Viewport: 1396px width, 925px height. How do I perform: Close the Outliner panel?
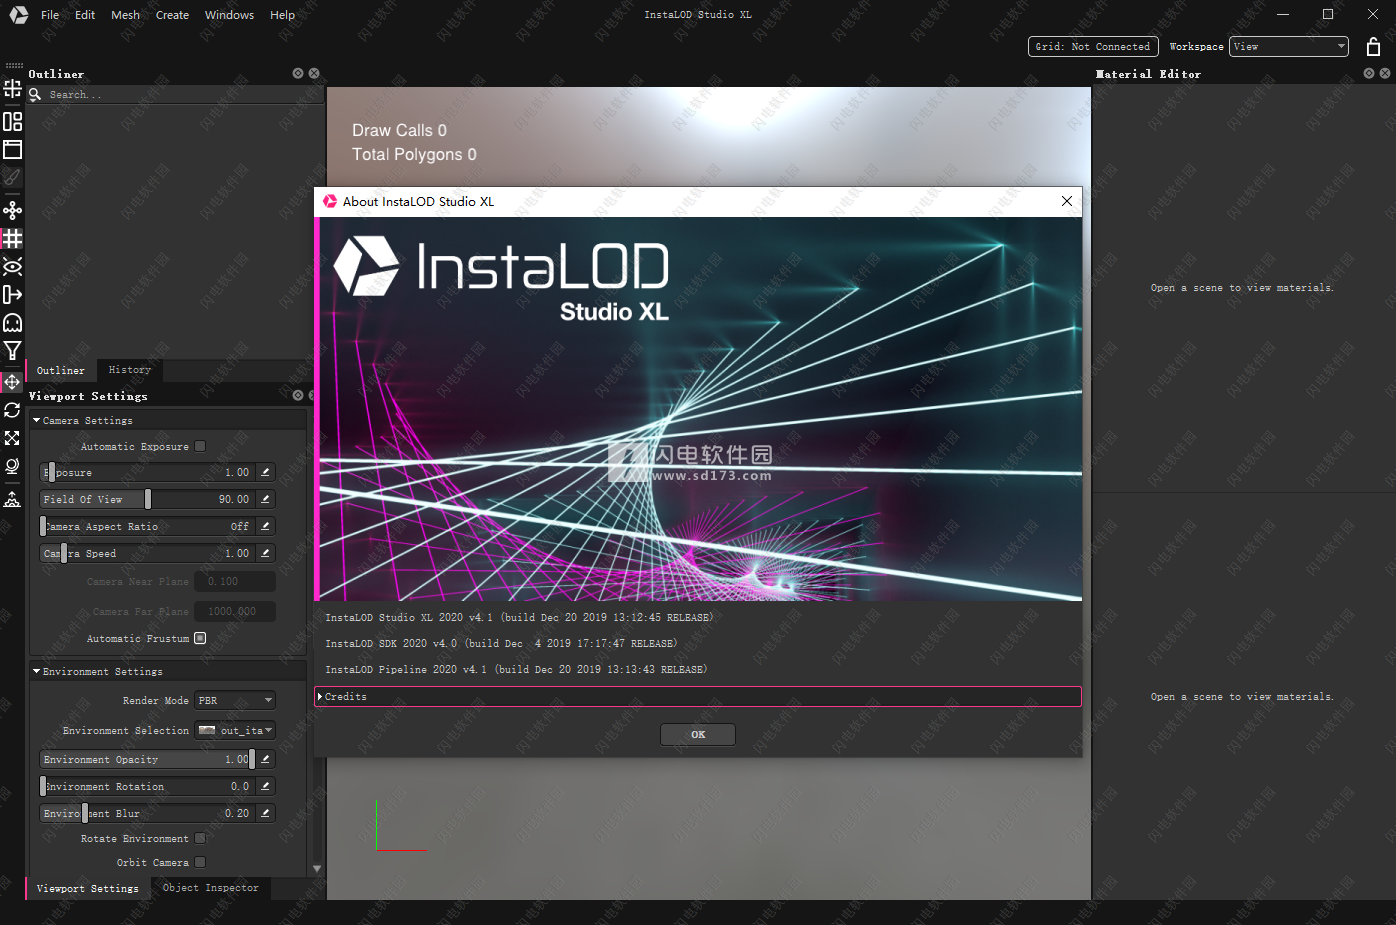point(314,73)
